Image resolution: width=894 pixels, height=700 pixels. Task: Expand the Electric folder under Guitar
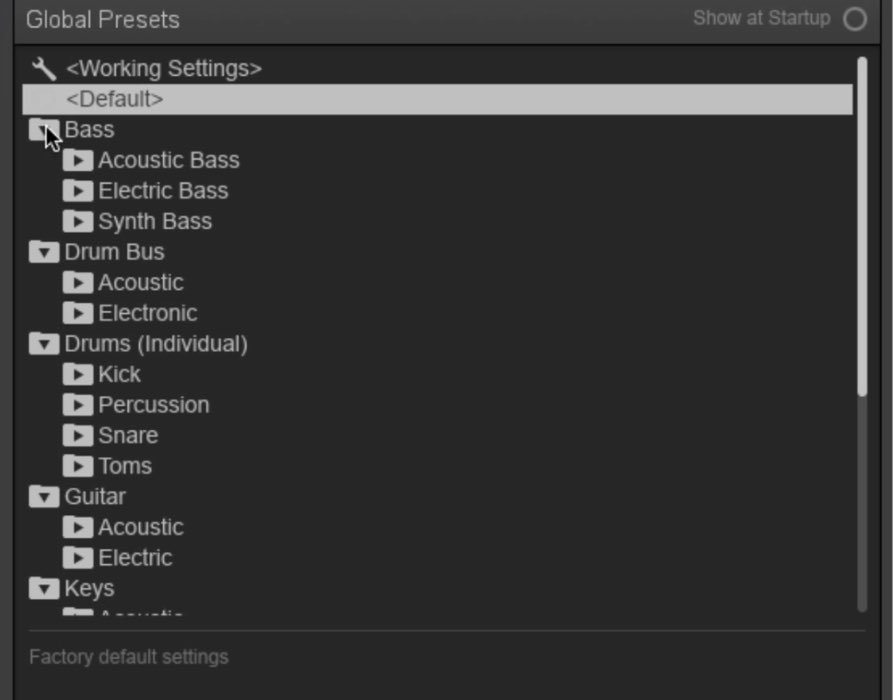coord(78,558)
